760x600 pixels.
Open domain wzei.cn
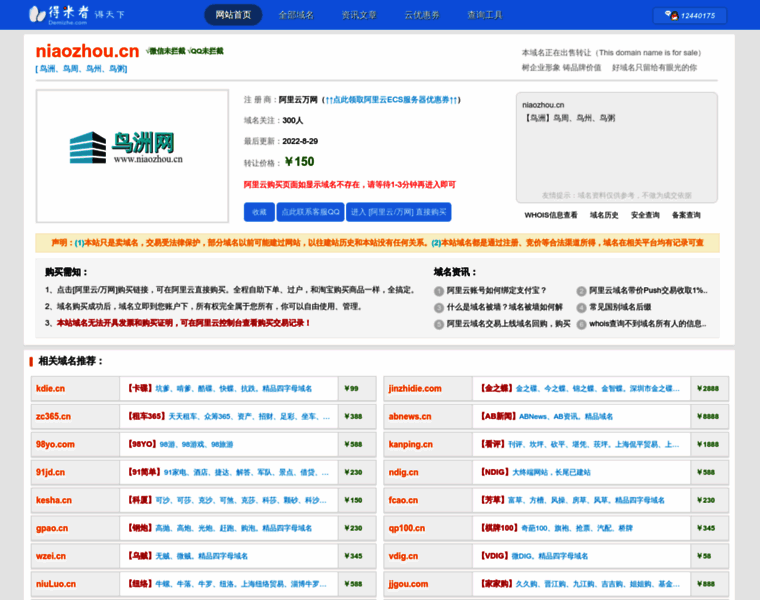coord(51,556)
